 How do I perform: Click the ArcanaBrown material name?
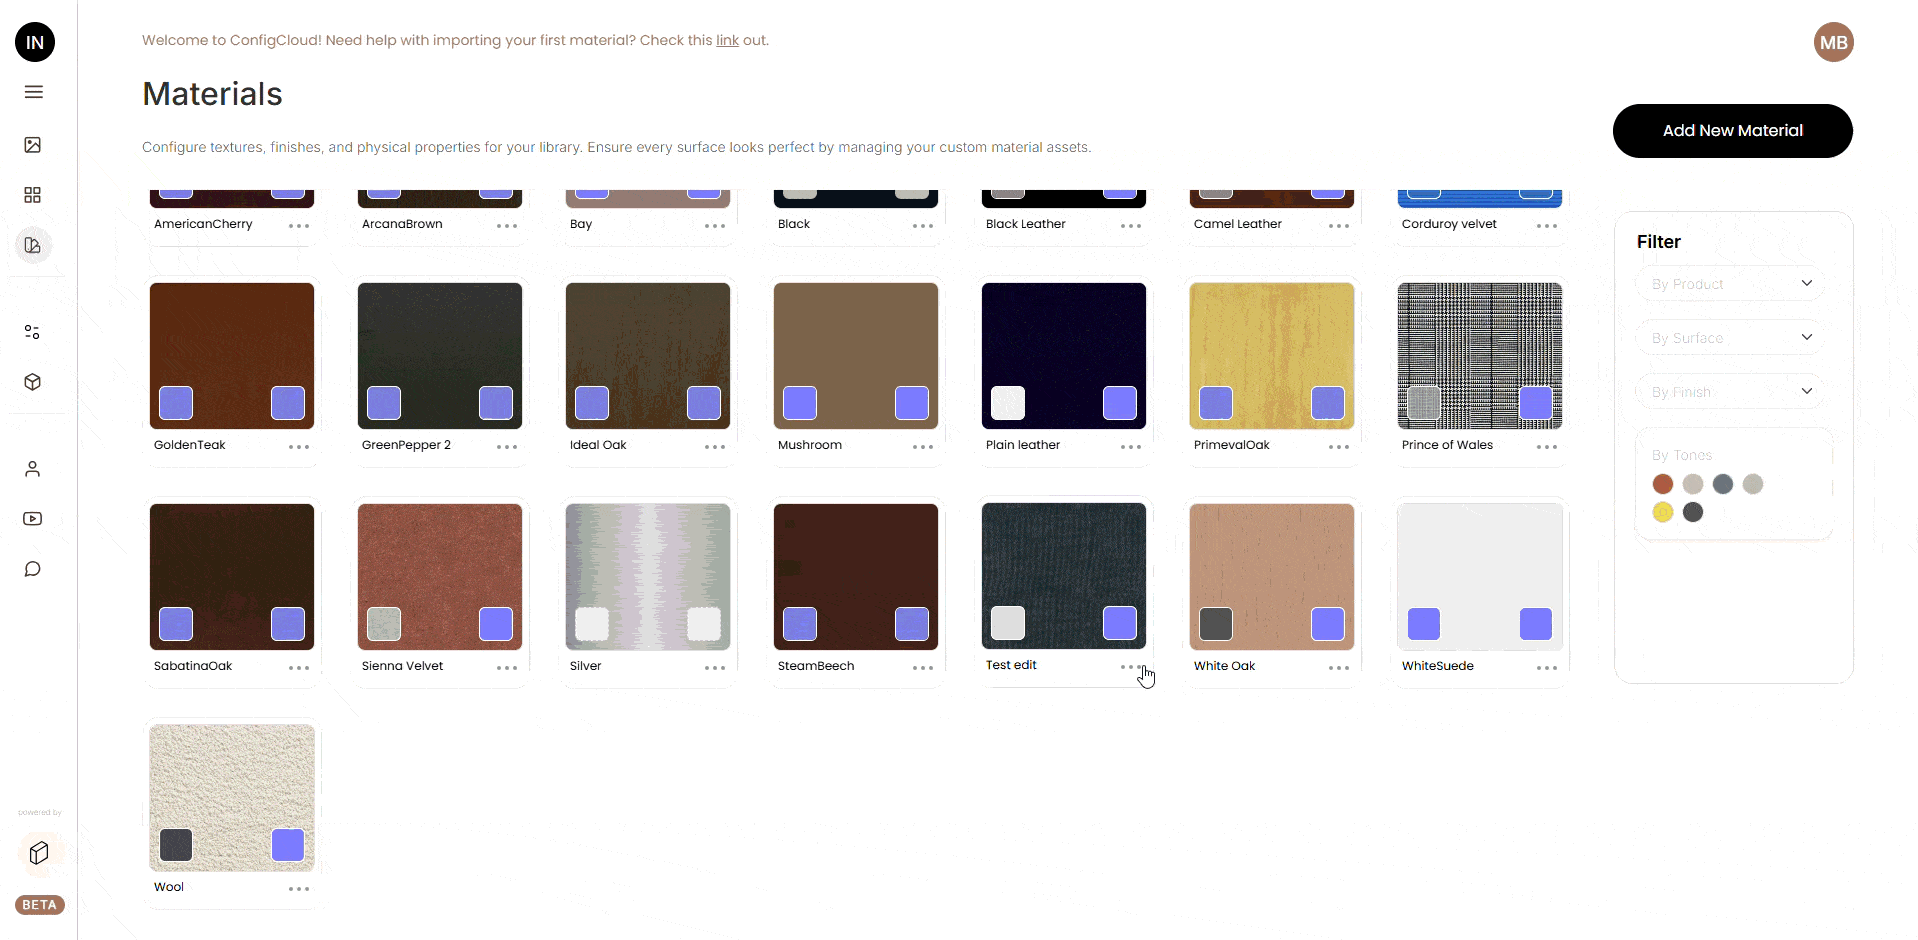(402, 224)
